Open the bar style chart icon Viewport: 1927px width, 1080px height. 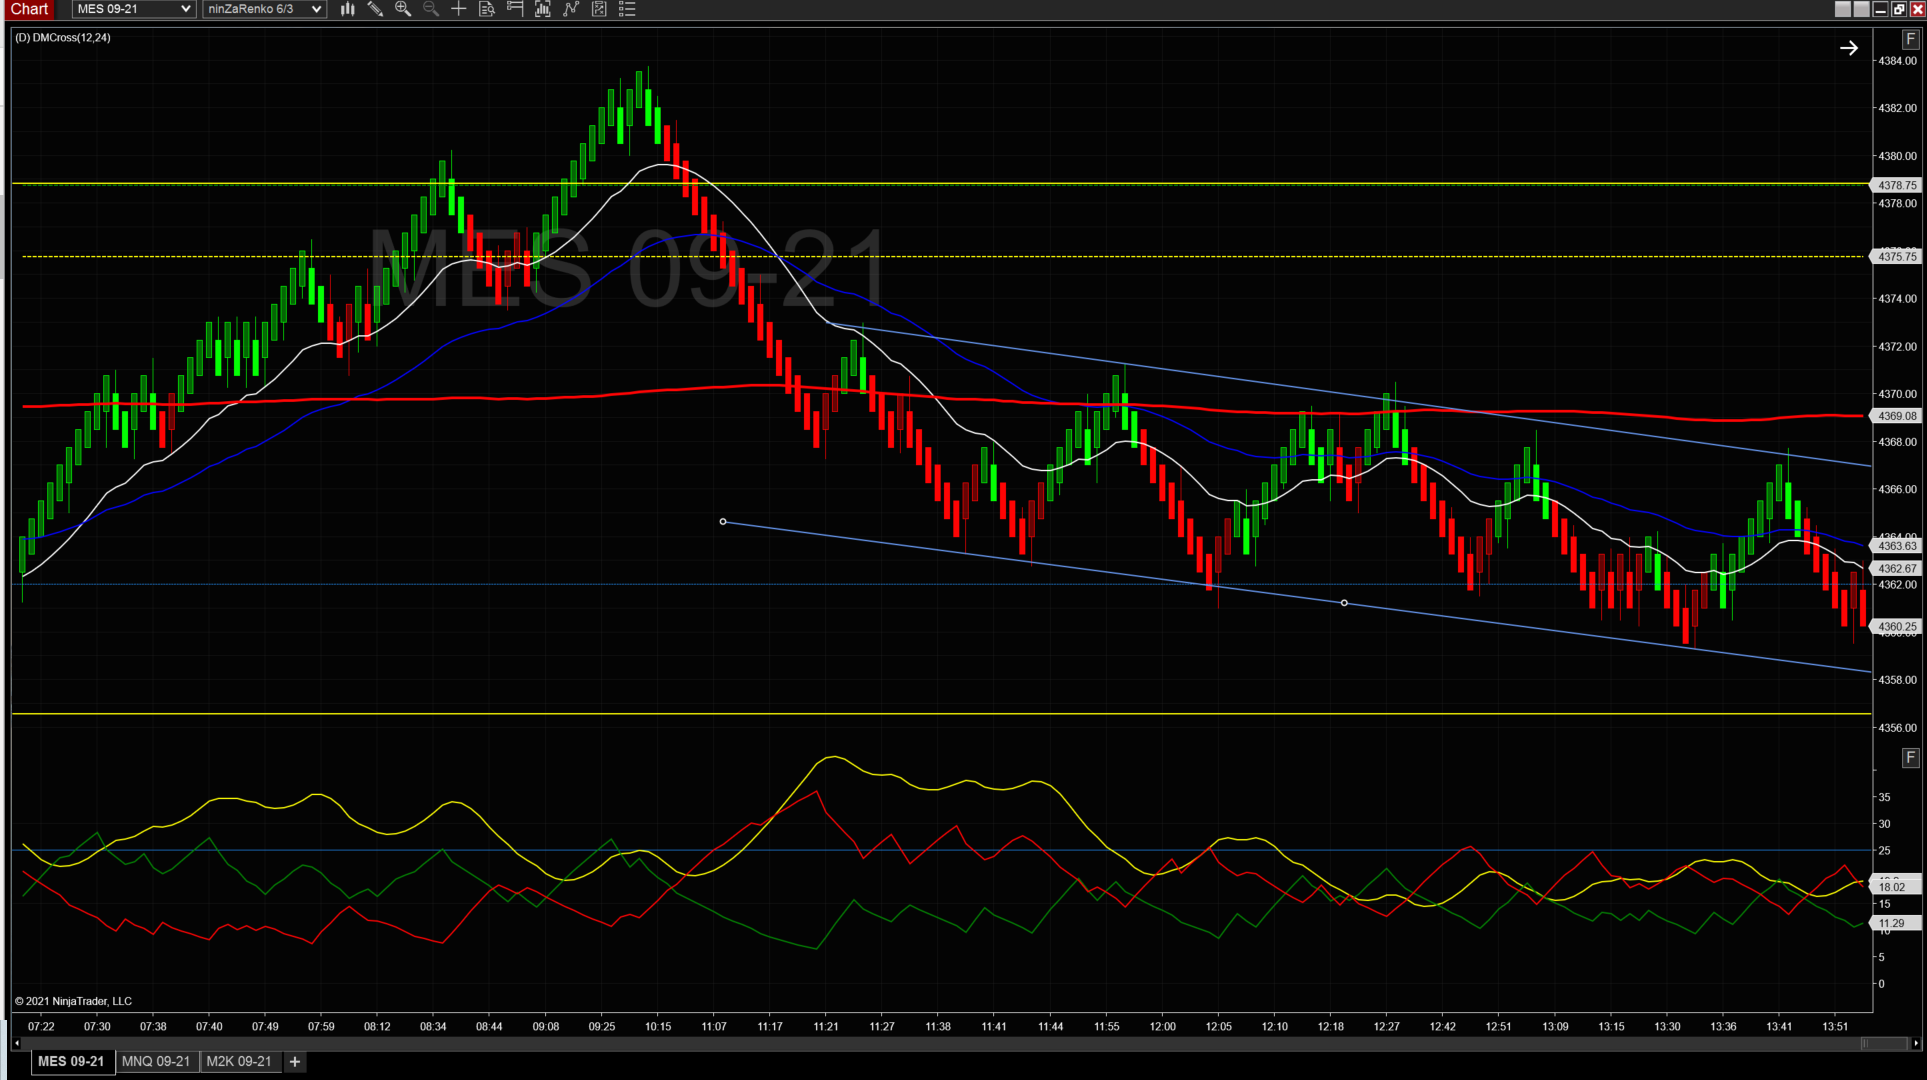pyautogui.click(x=347, y=9)
